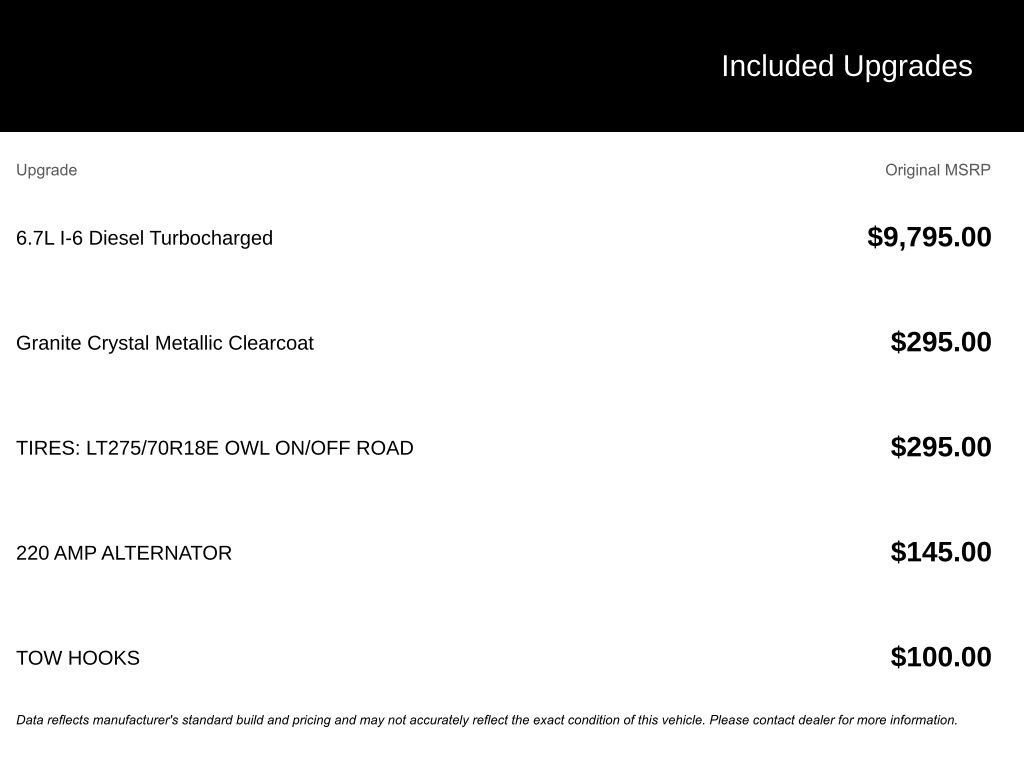Click the Granite Clearcoat $295.00 price

(x=941, y=342)
